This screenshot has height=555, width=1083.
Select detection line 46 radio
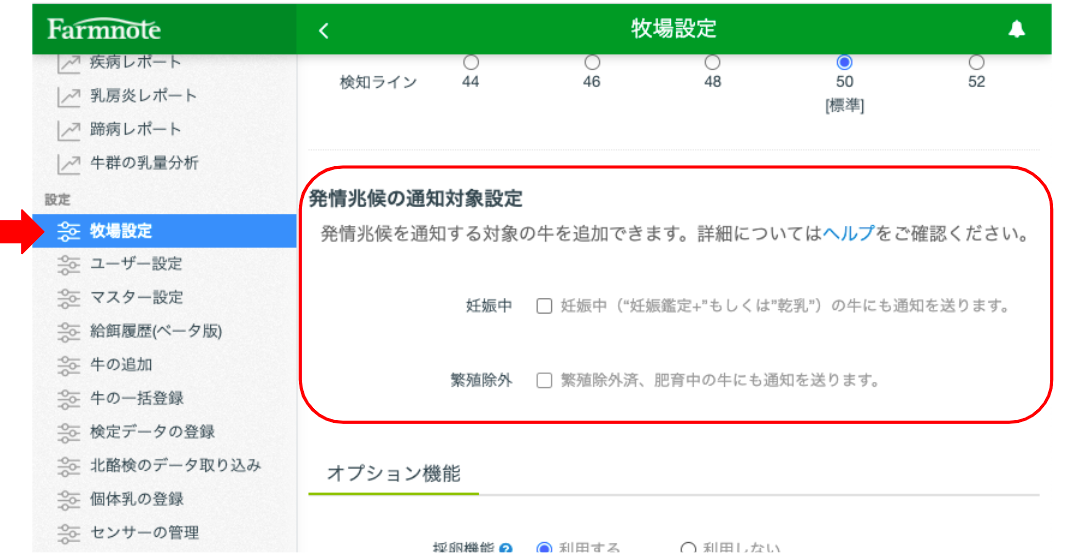tap(592, 62)
